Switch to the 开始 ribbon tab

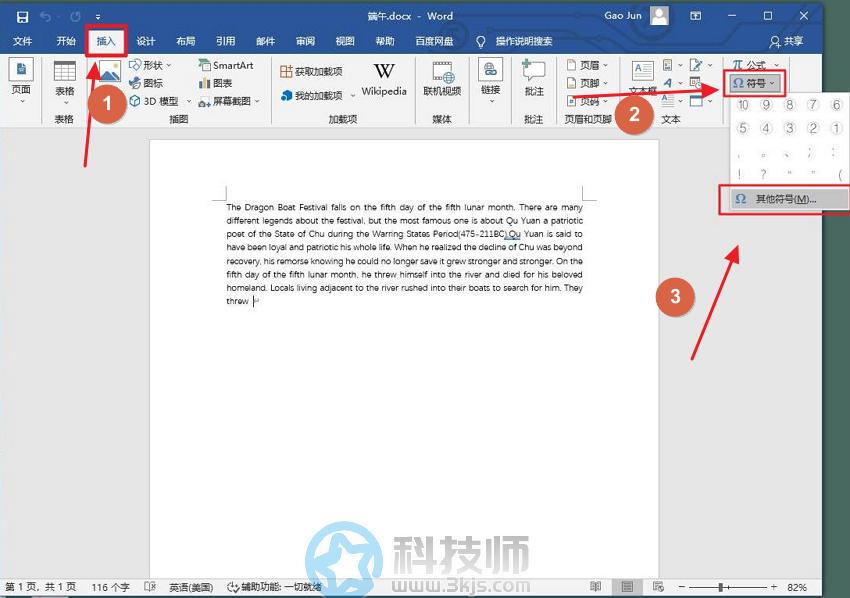[x=66, y=41]
